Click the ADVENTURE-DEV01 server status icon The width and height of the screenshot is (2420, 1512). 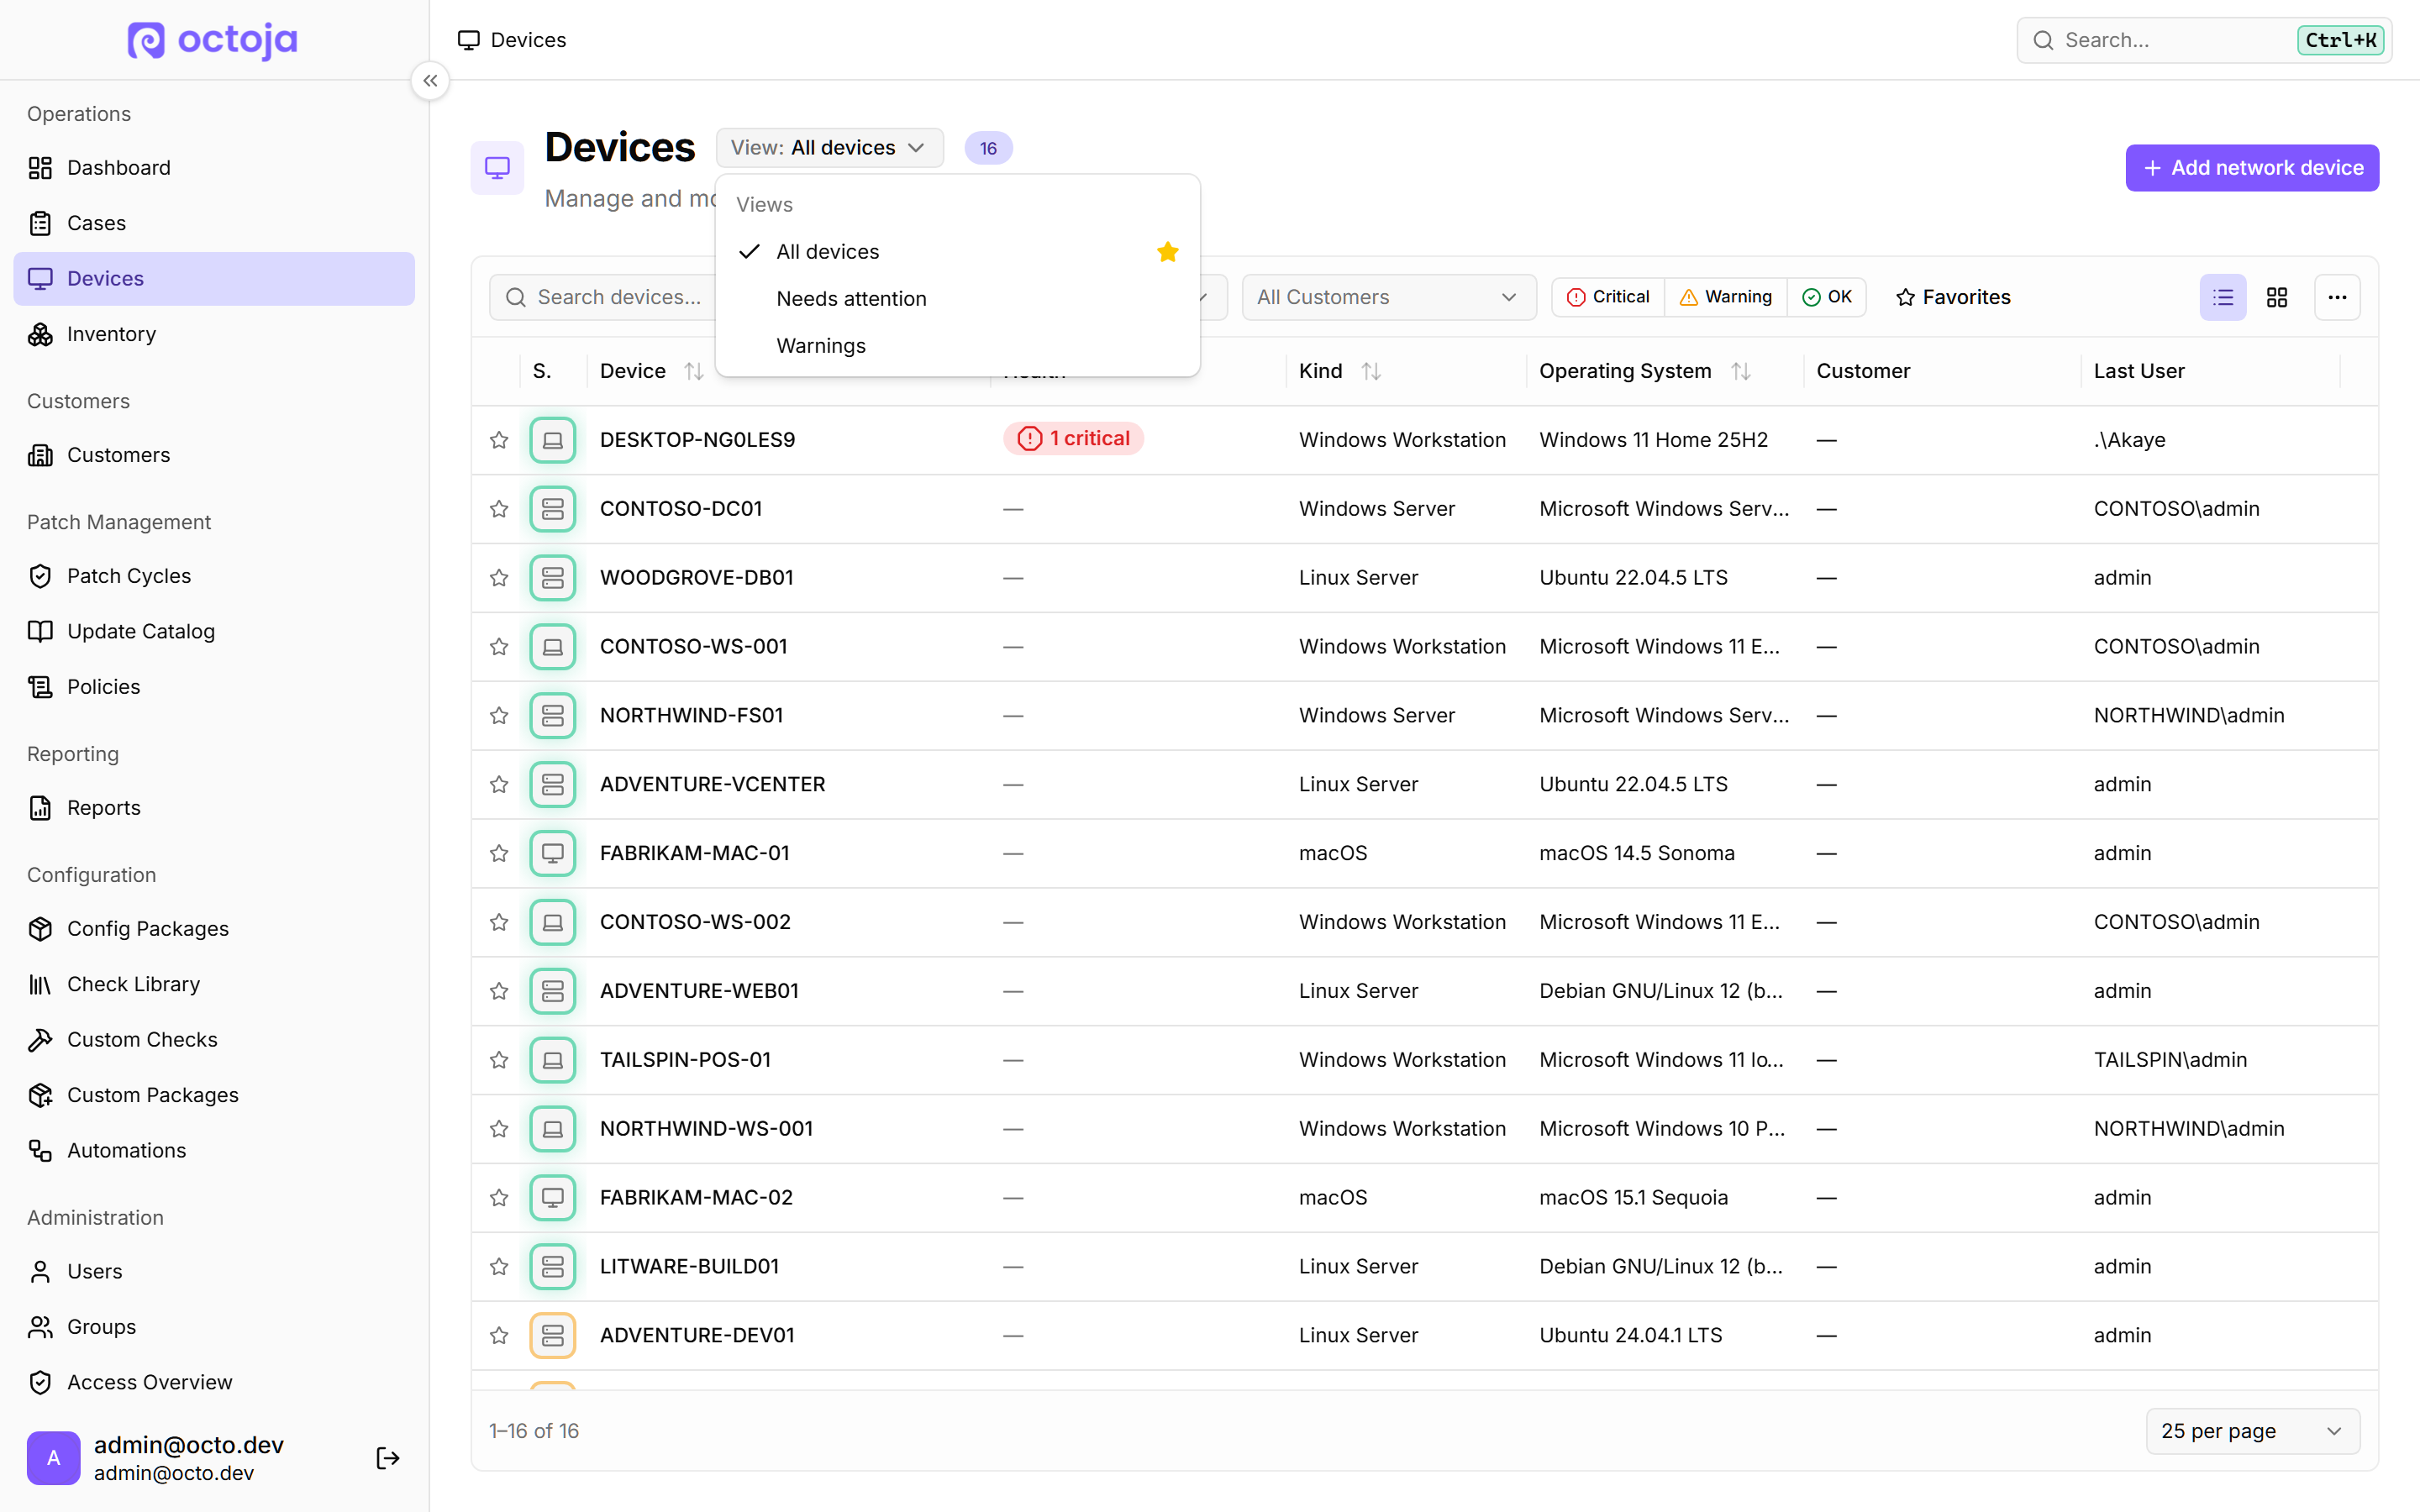point(553,1336)
